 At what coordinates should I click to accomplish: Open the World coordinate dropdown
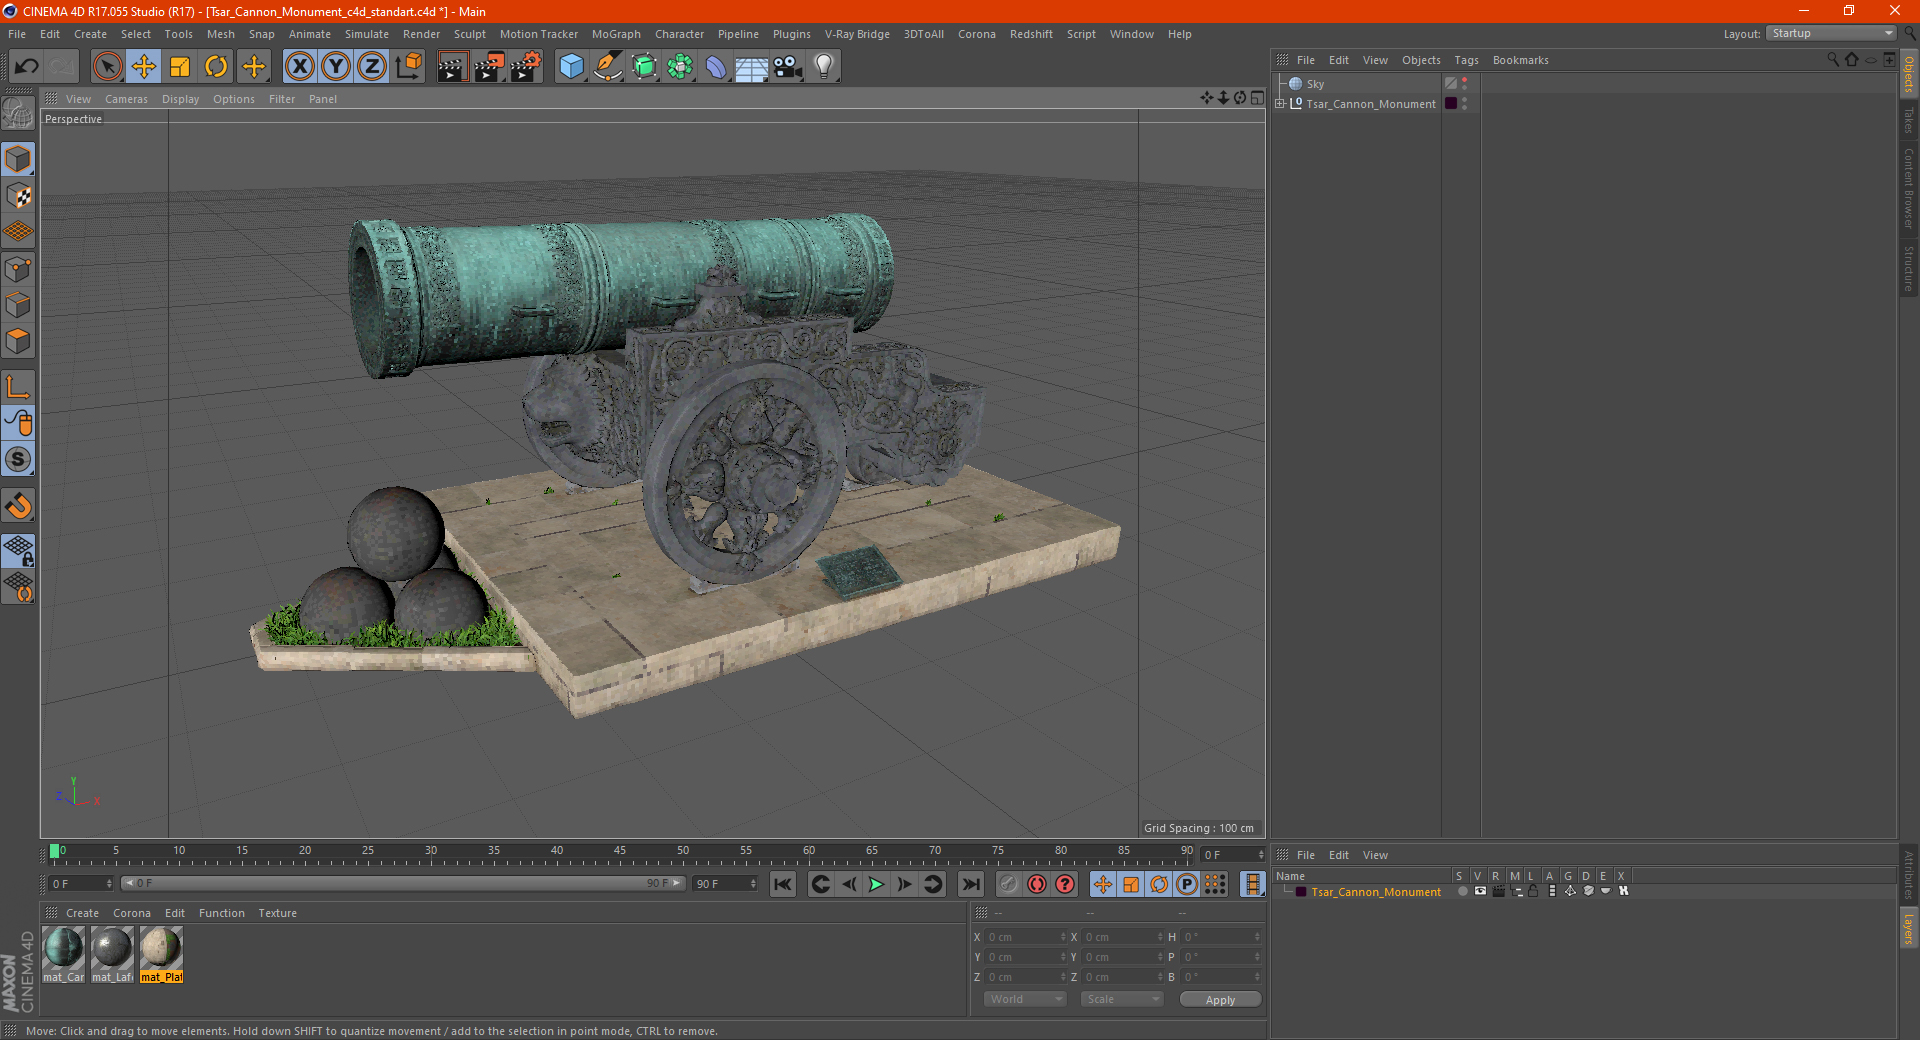point(1025,999)
